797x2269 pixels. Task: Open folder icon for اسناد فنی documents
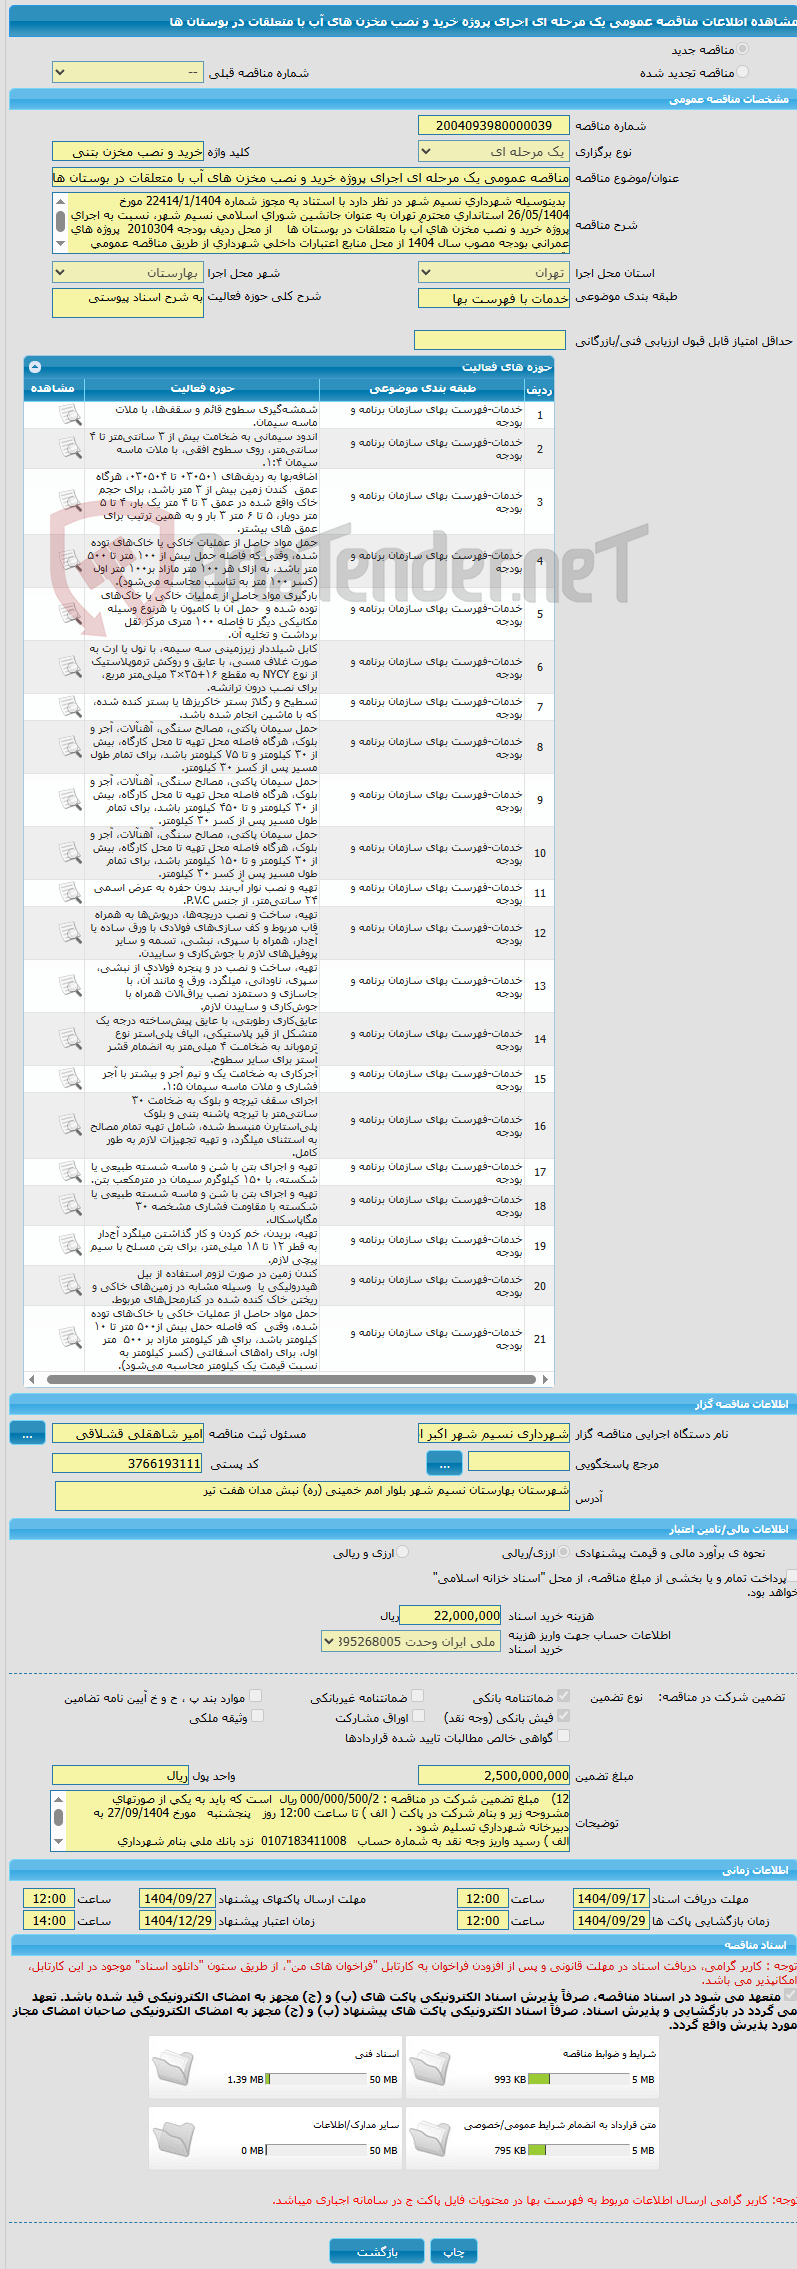click(173, 2067)
